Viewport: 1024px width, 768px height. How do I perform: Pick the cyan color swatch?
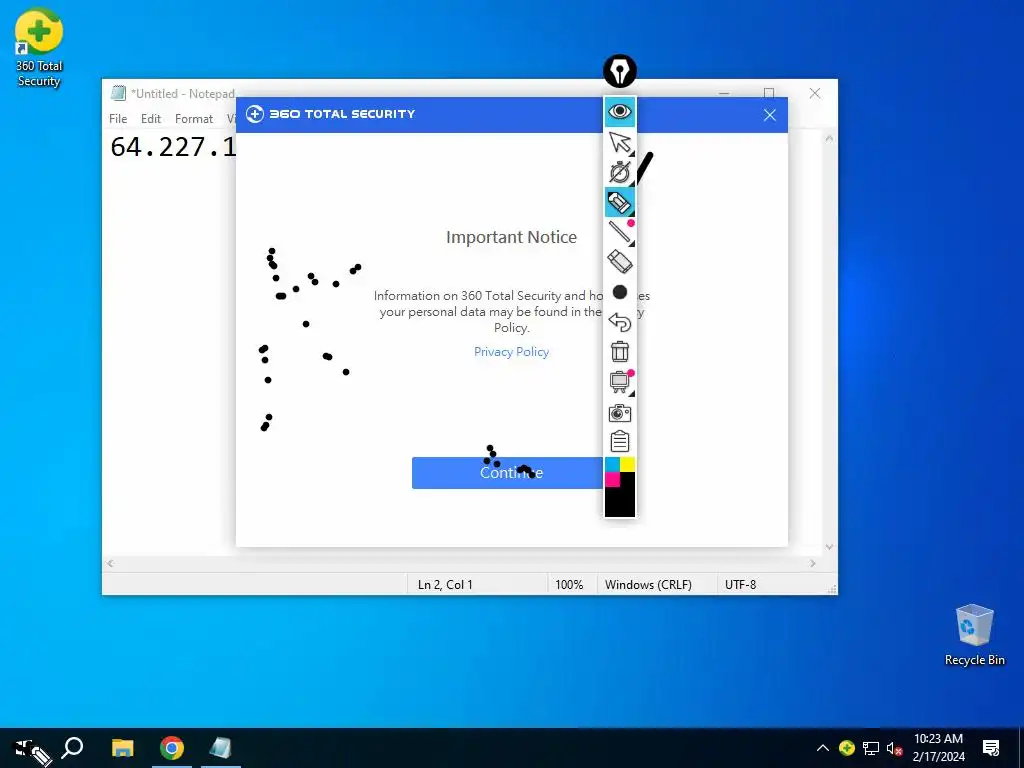point(612,464)
